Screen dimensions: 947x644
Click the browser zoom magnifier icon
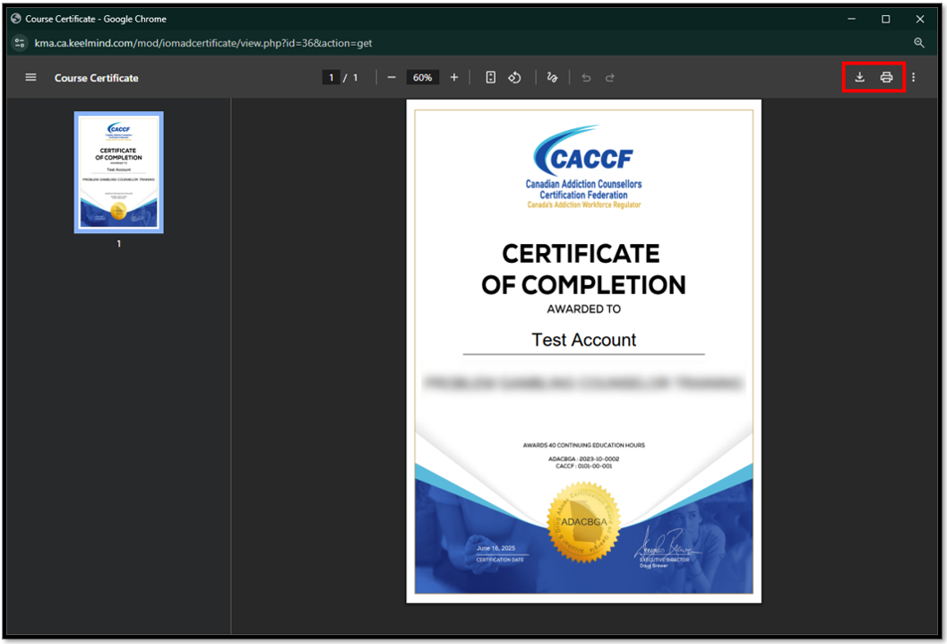[919, 43]
